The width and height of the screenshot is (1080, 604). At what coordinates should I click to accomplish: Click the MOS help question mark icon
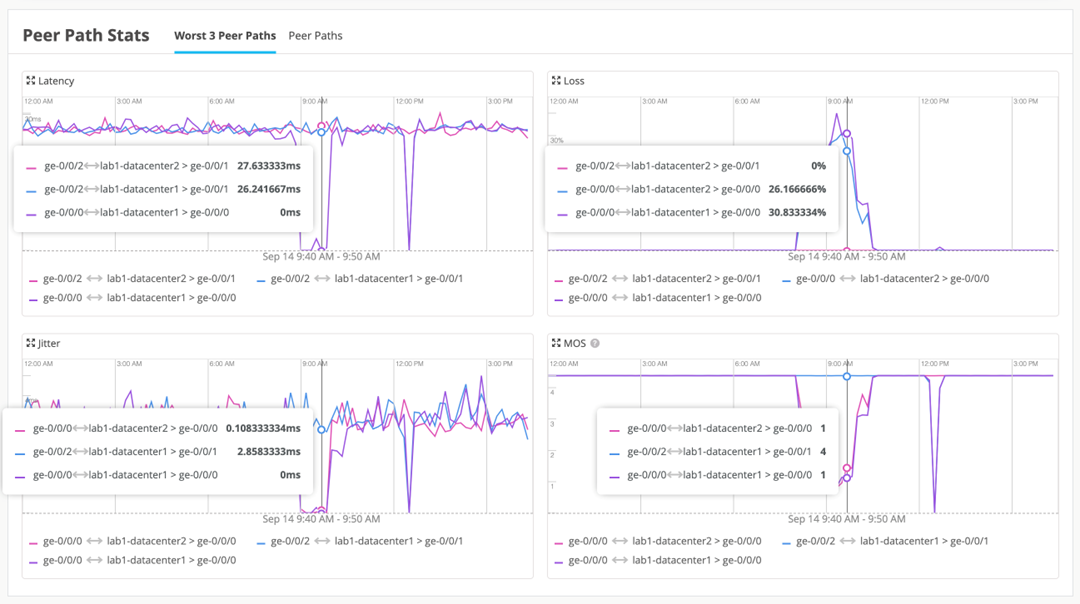(595, 344)
